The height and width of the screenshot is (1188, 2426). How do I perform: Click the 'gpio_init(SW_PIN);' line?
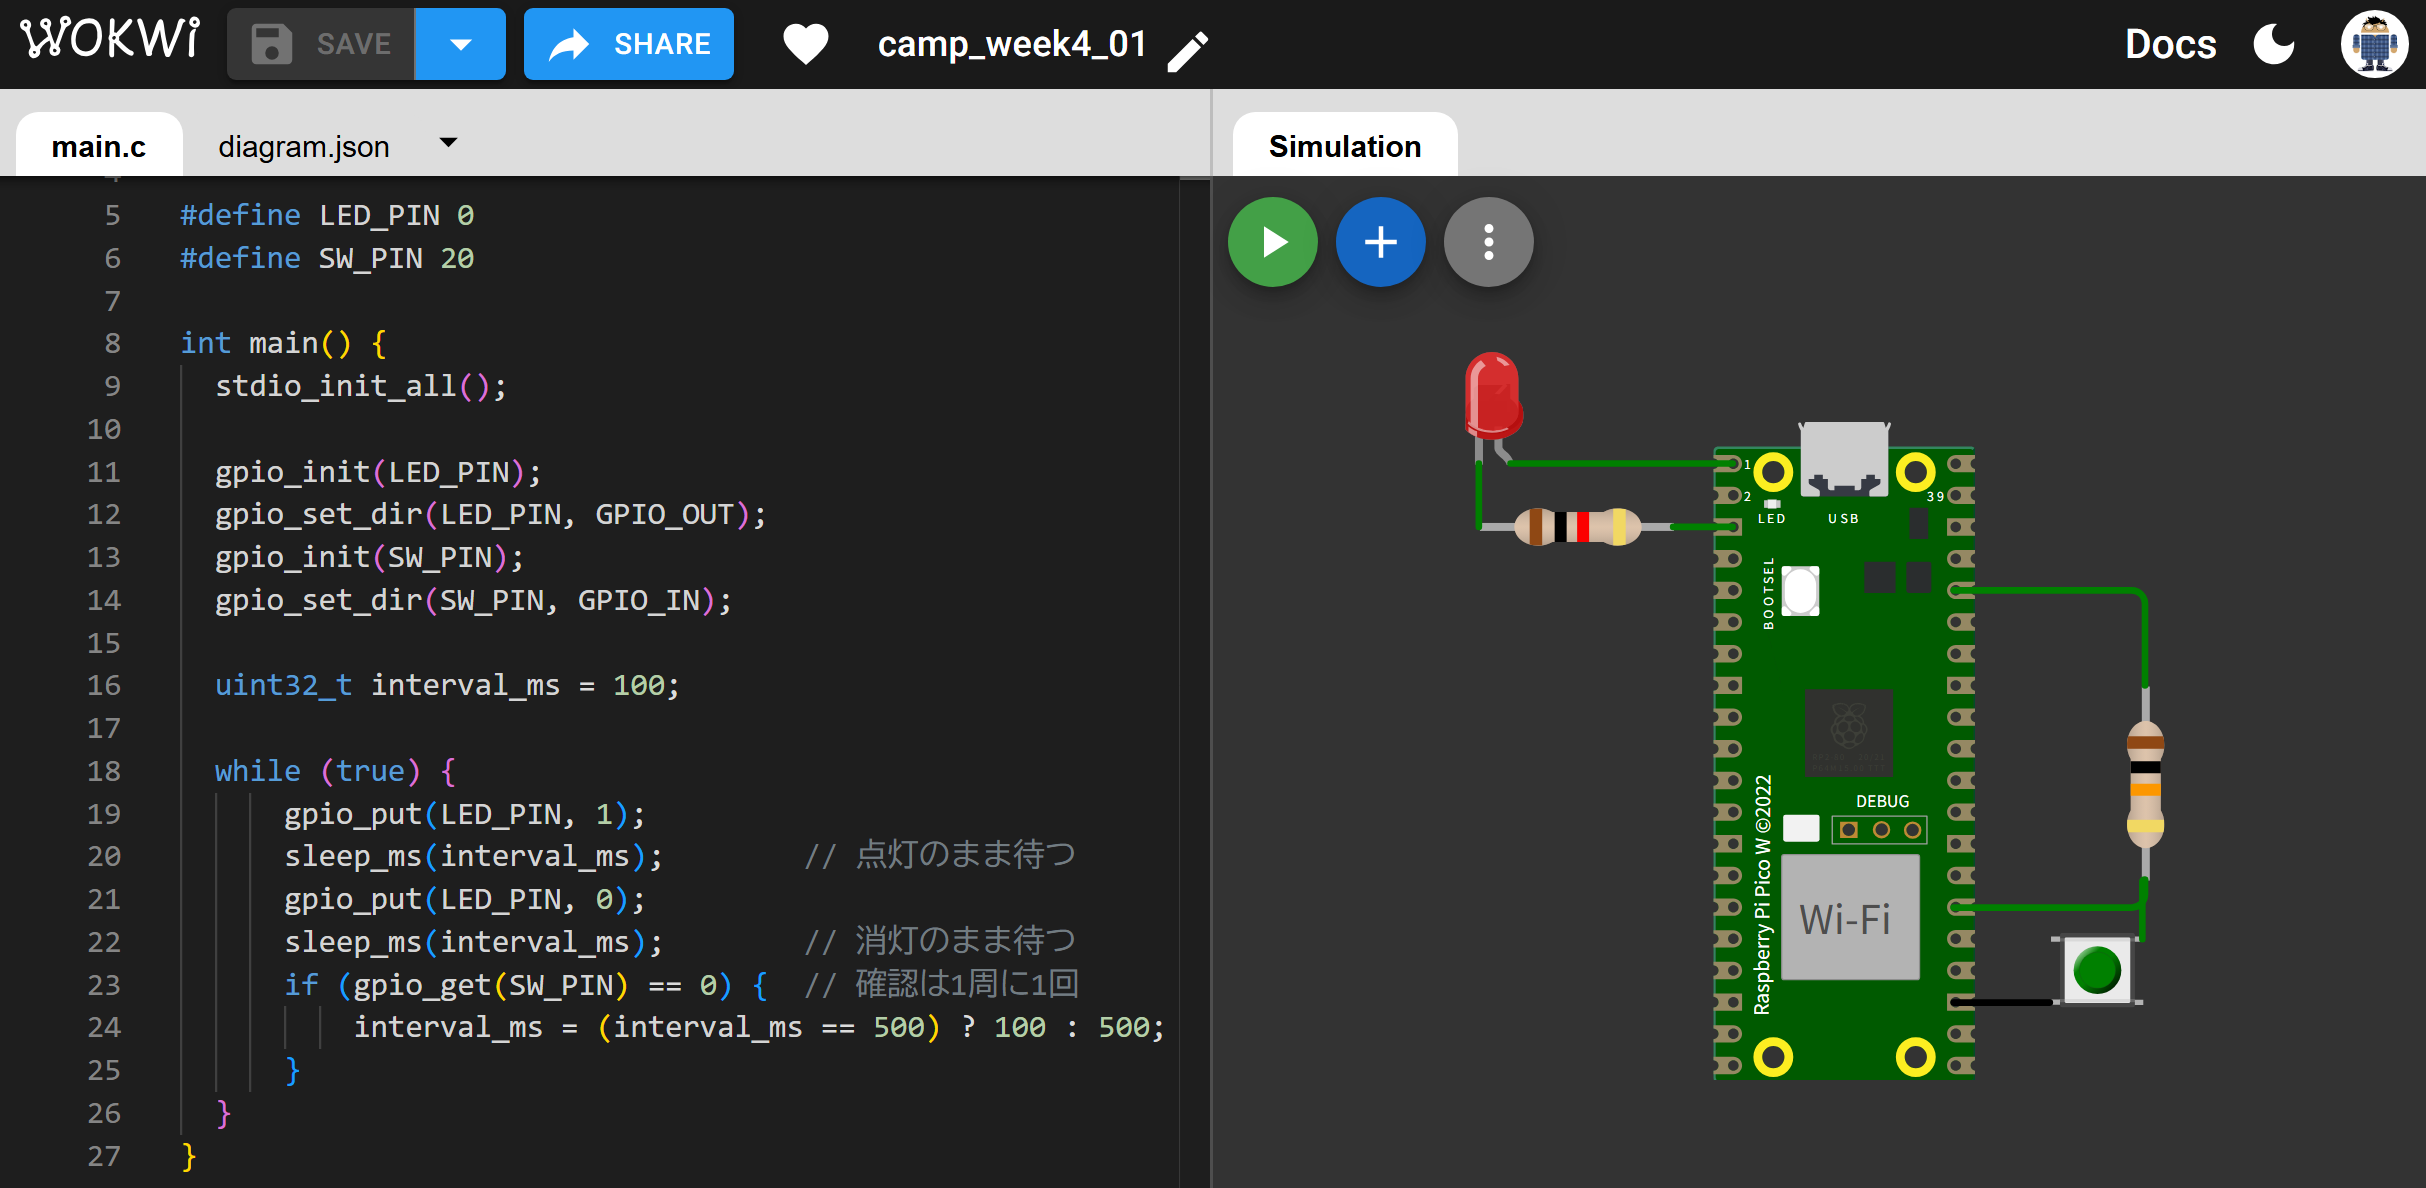pos(369,557)
